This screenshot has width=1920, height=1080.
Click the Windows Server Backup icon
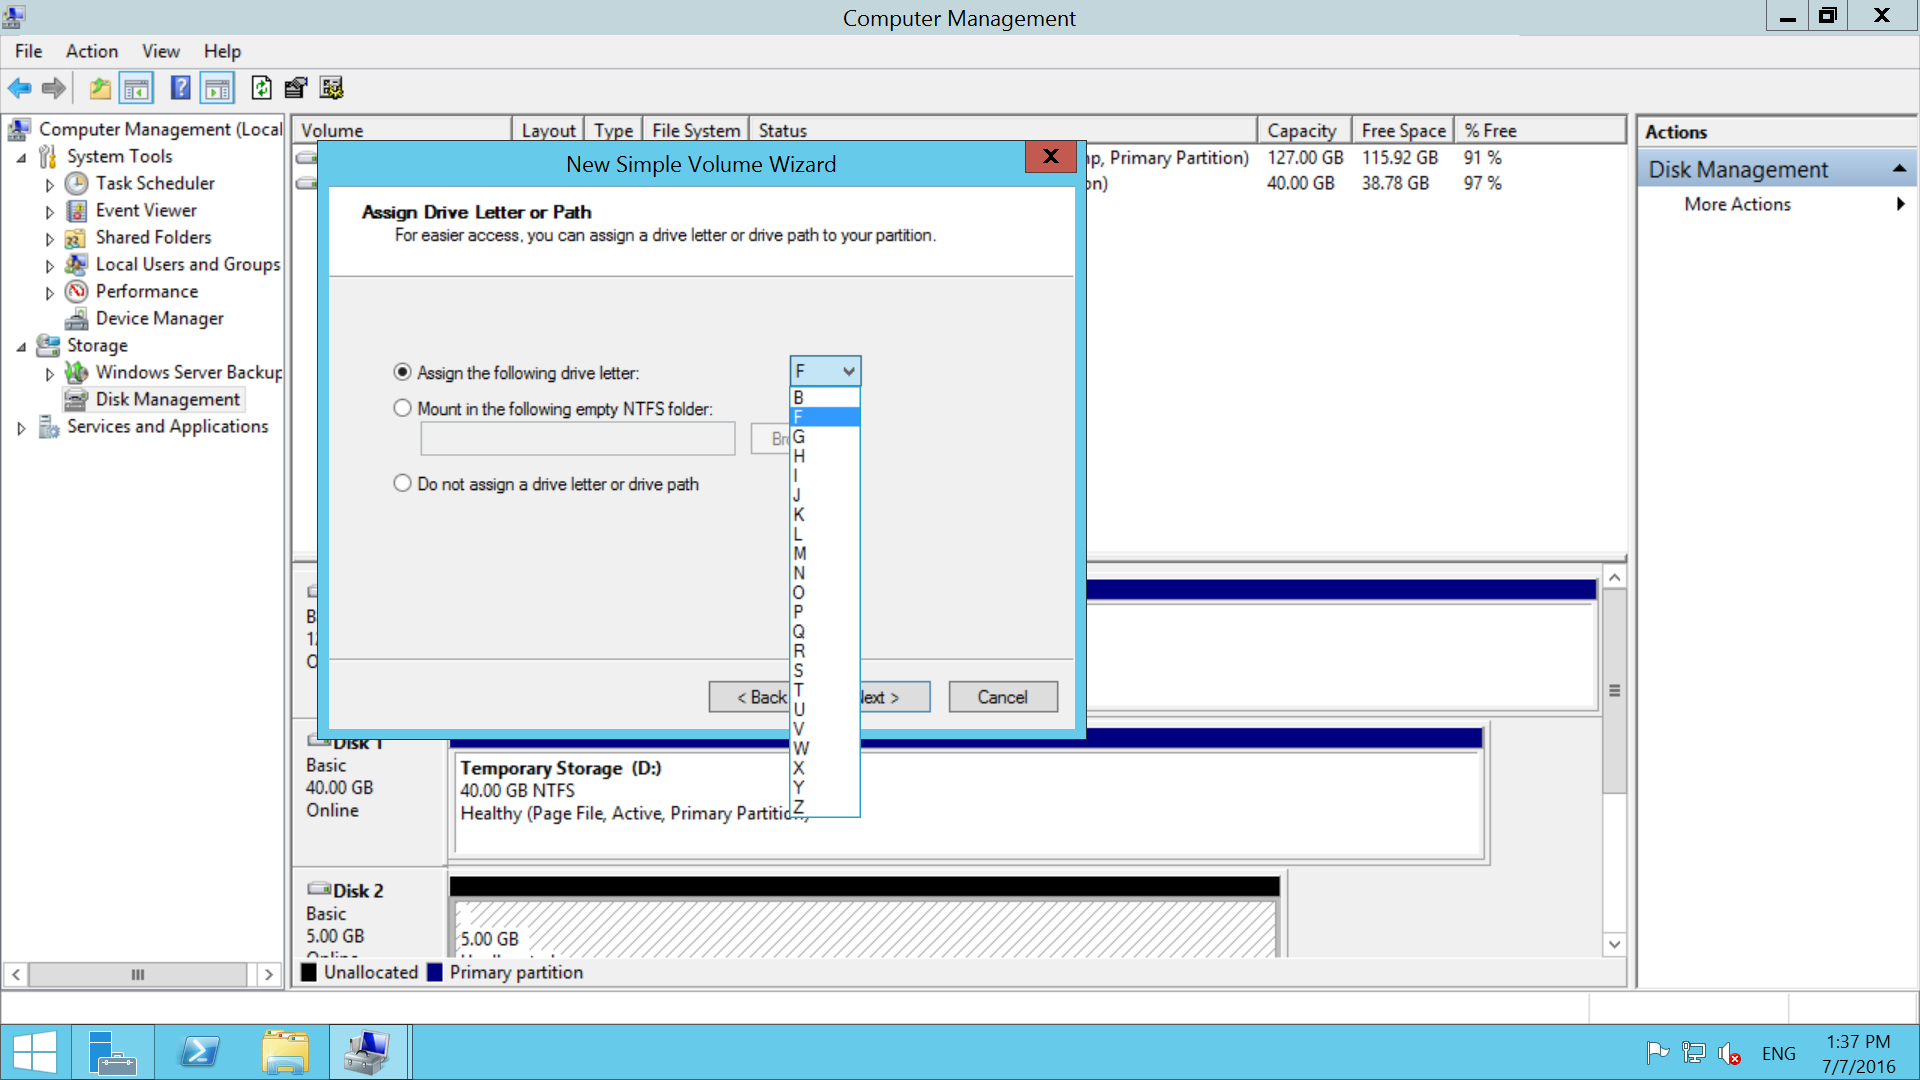[x=76, y=372]
